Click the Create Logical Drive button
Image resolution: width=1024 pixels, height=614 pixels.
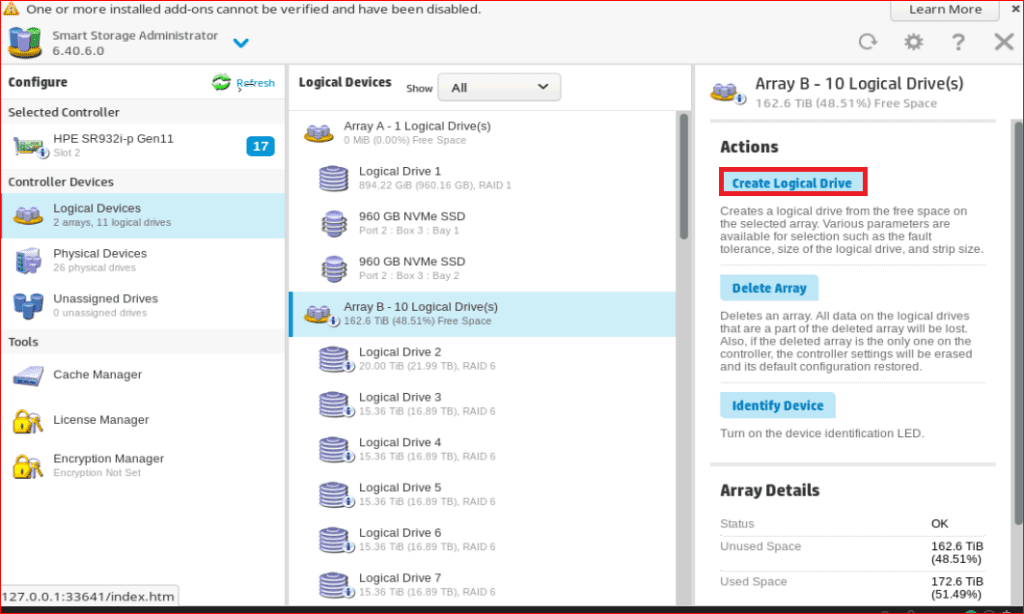tap(792, 183)
